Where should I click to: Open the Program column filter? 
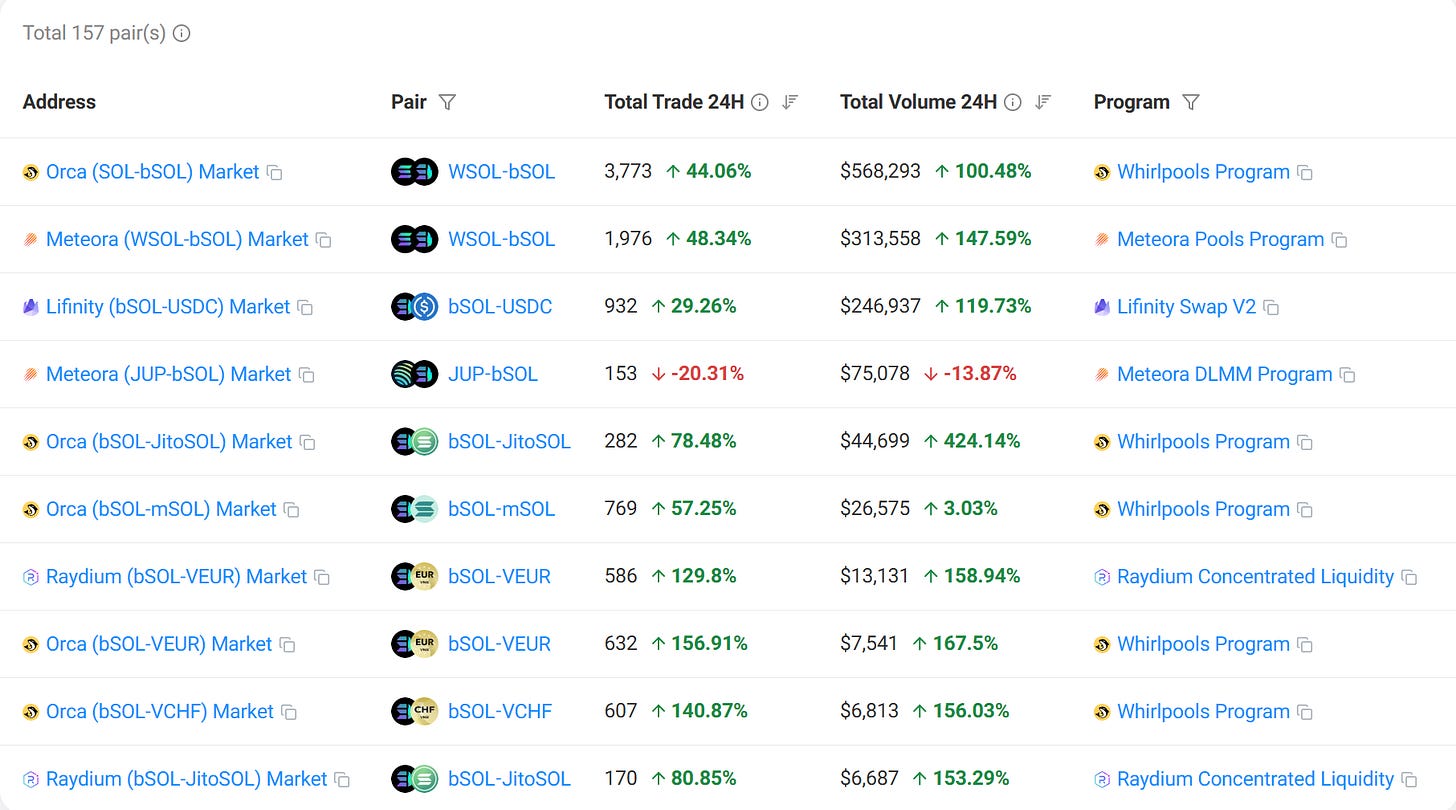tap(1190, 102)
